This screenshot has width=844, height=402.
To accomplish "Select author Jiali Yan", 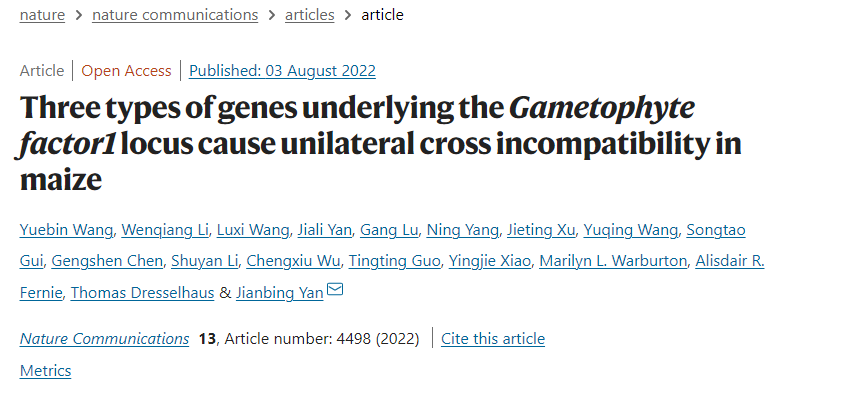I will tap(325, 230).
